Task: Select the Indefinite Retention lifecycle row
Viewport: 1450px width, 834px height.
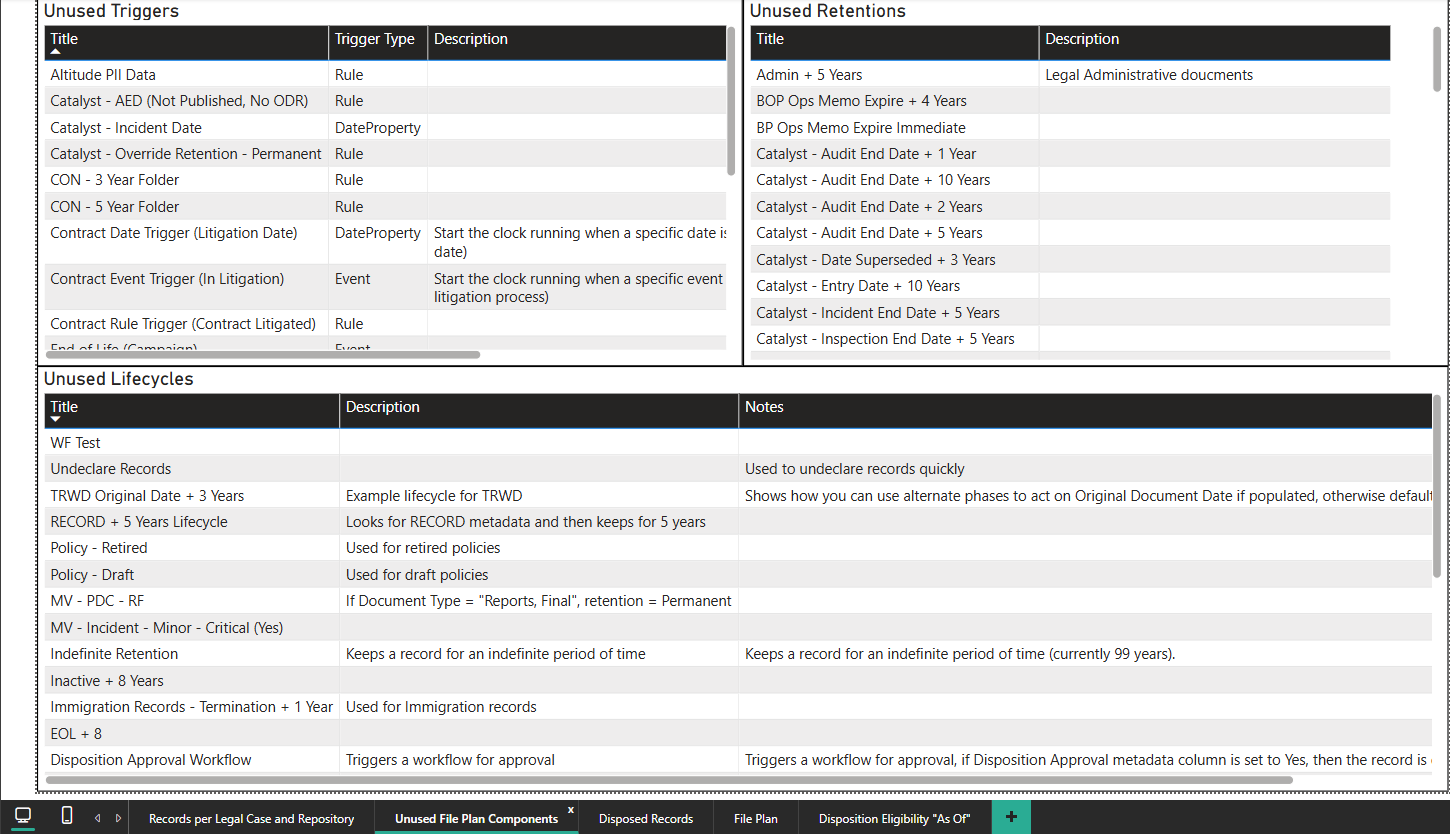Action: tap(114, 654)
